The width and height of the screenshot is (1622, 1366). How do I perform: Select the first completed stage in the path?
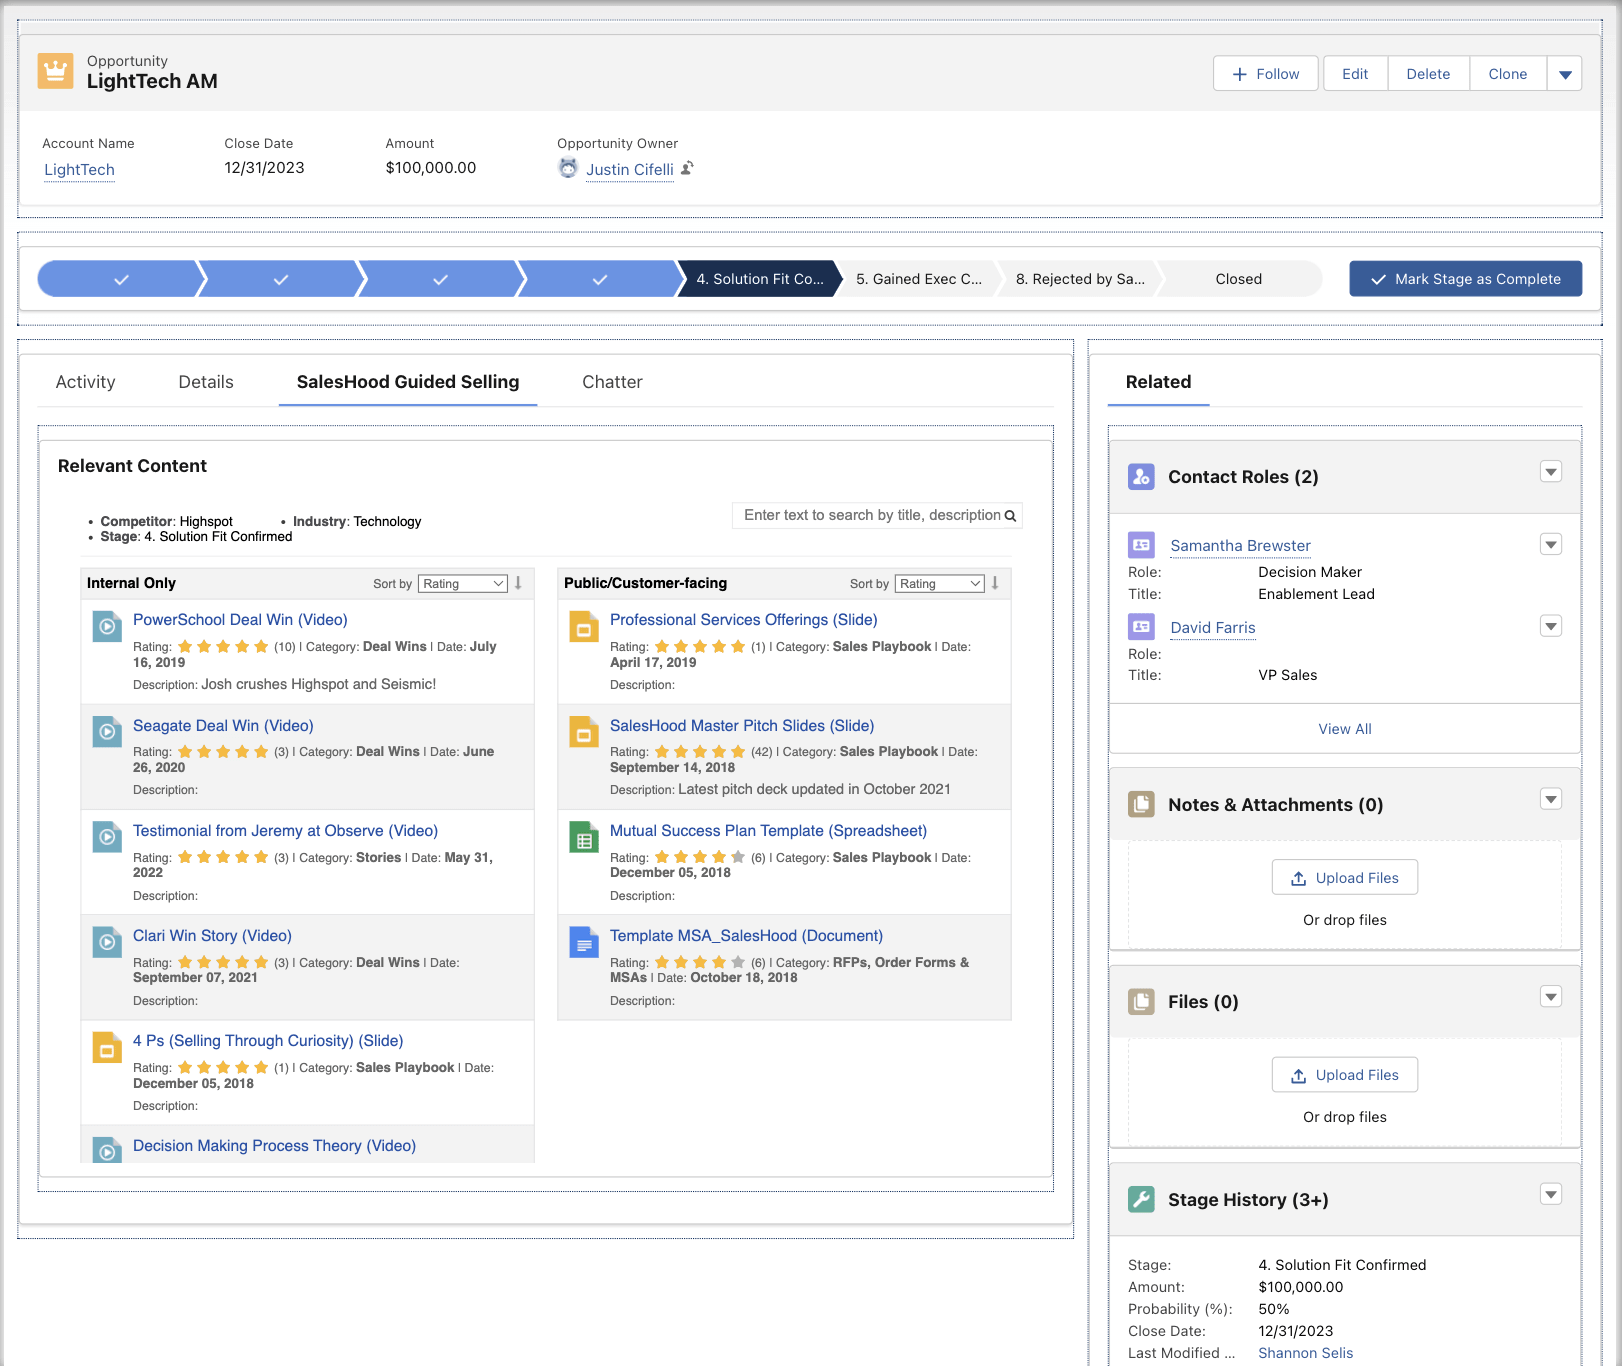pos(120,279)
